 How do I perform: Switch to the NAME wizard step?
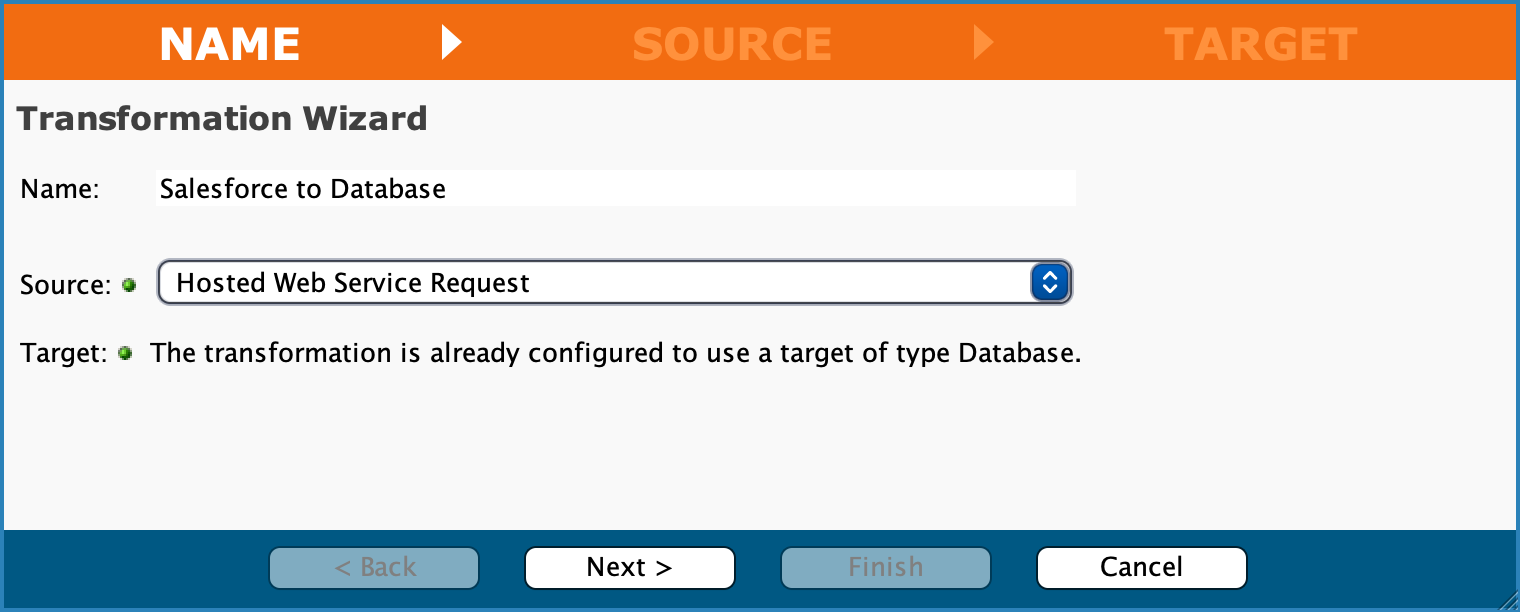point(229,42)
